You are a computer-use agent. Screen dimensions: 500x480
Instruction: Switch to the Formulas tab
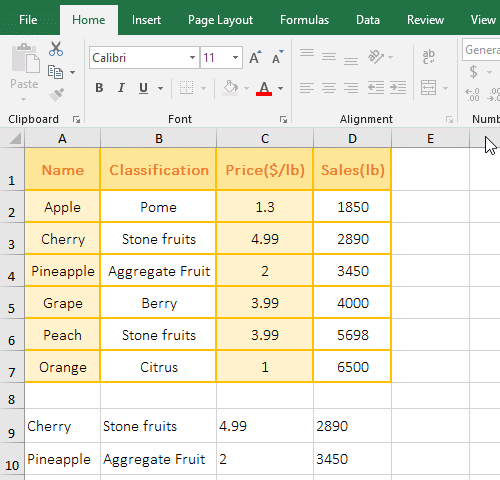click(x=304, y=20)
